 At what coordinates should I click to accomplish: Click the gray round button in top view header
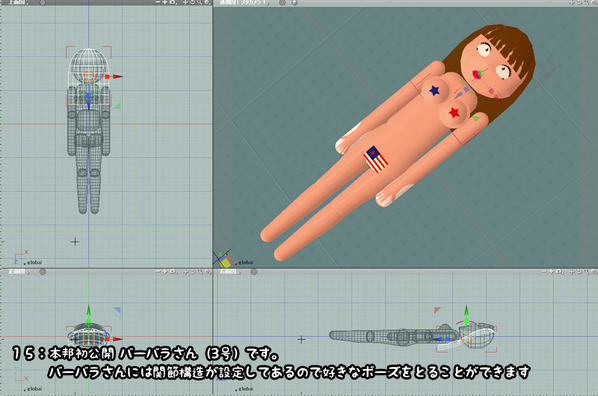(x=43, y=2)
